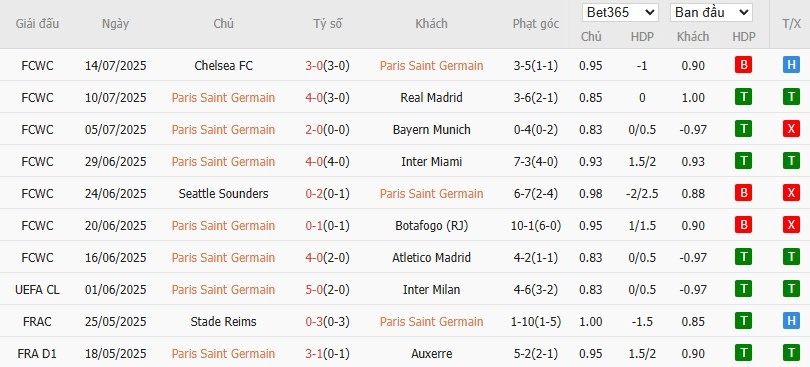Open the Ban đầu odds type dropdown
Image resolution: width=810 pixels, height=367 pixels.
[711, 12]
